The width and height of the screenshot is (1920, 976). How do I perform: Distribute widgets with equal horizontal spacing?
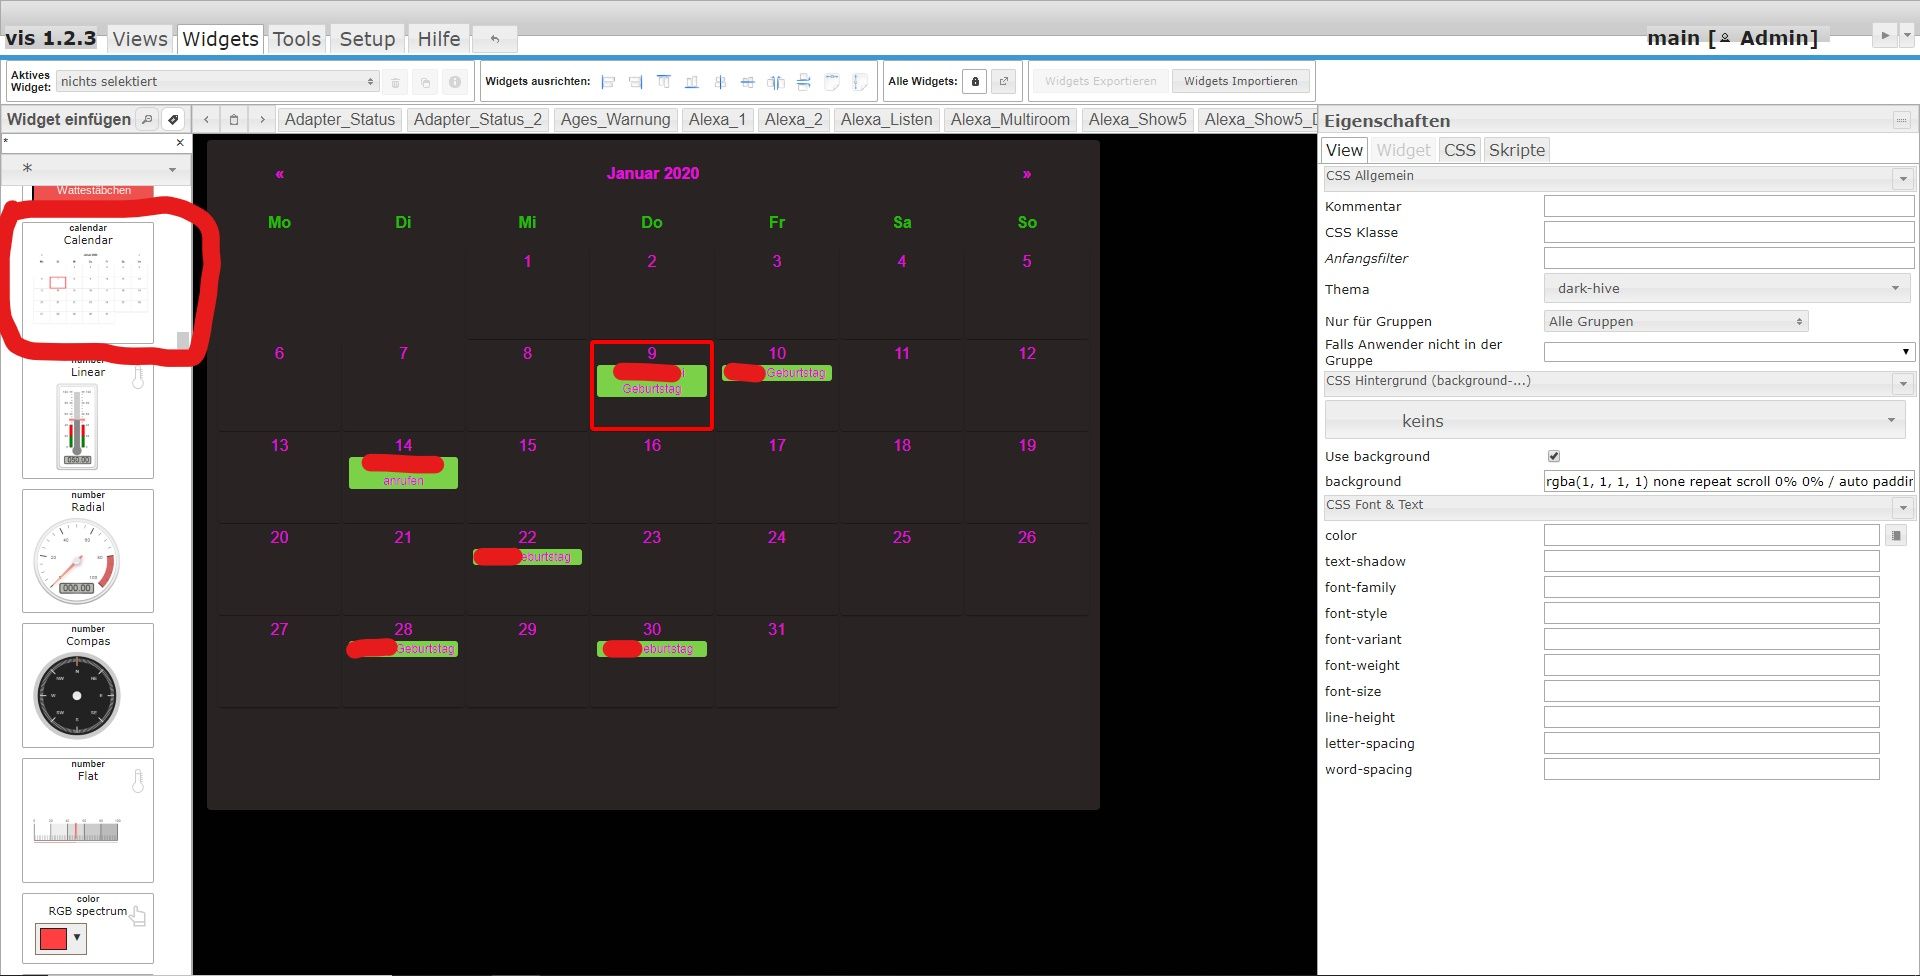click(776, 82)
